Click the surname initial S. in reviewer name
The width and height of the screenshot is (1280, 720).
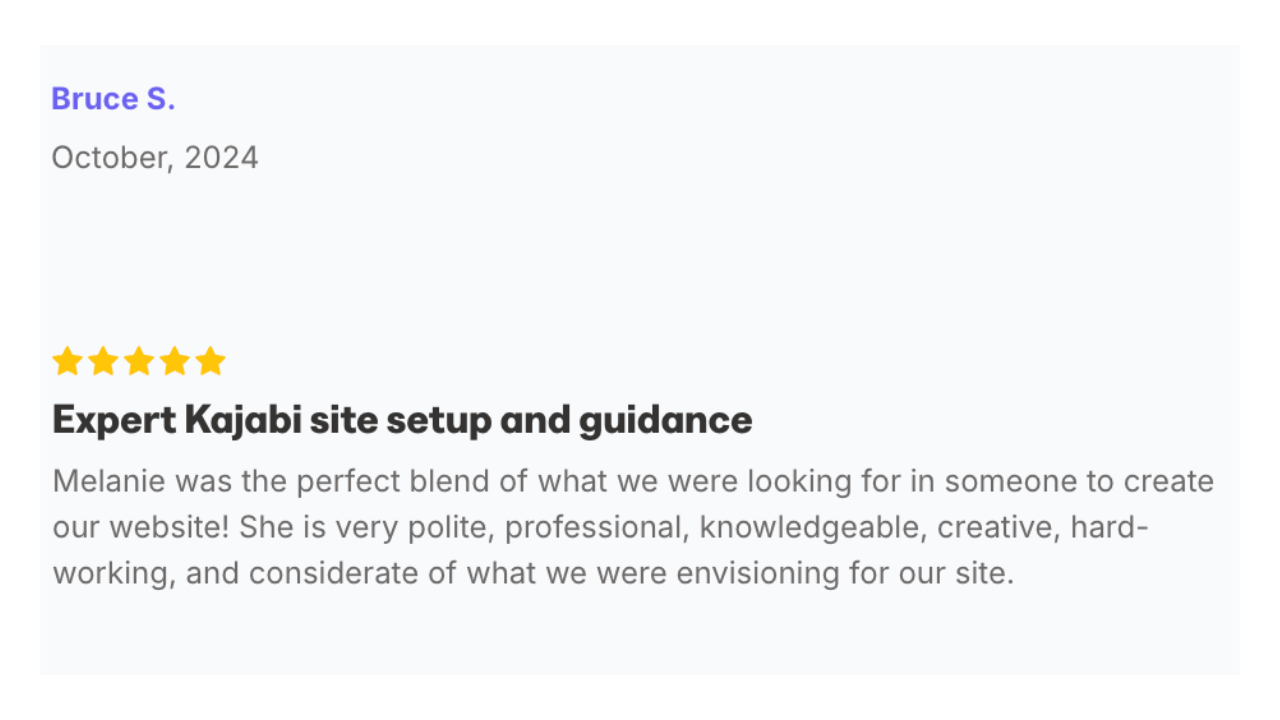click(160, 99)
